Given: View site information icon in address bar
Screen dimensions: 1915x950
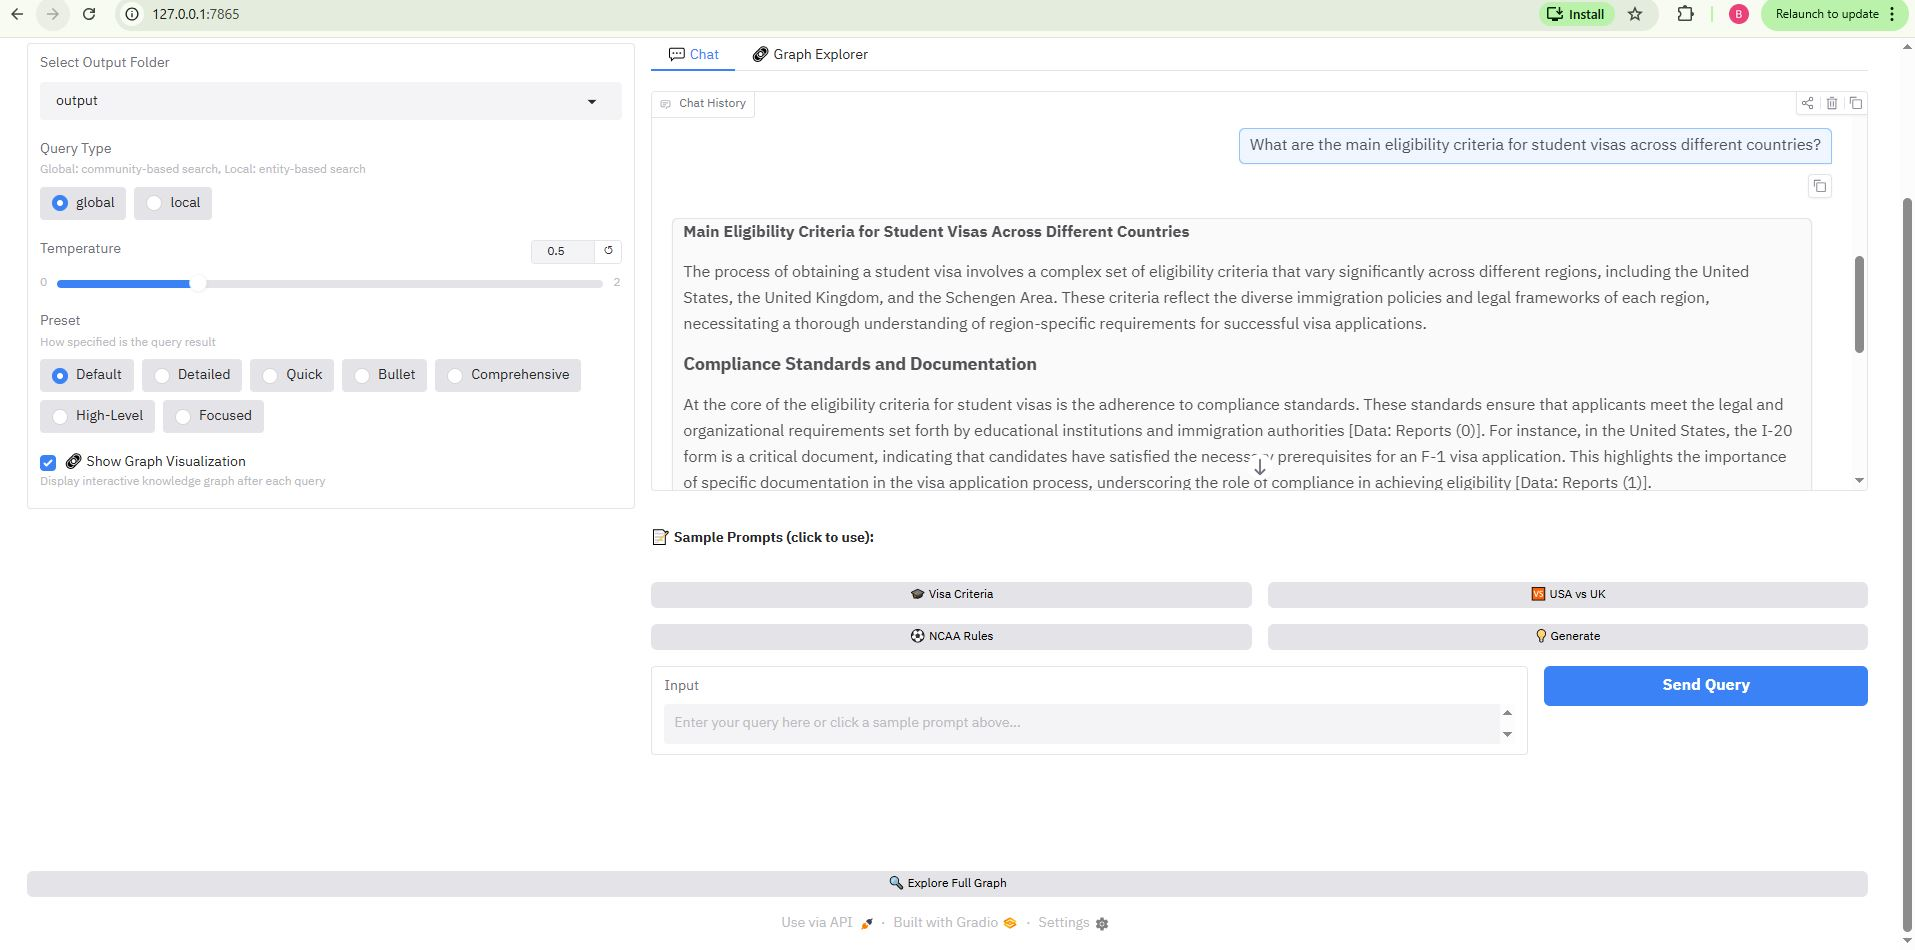Looking at the screenshot, I should point(131,14).
